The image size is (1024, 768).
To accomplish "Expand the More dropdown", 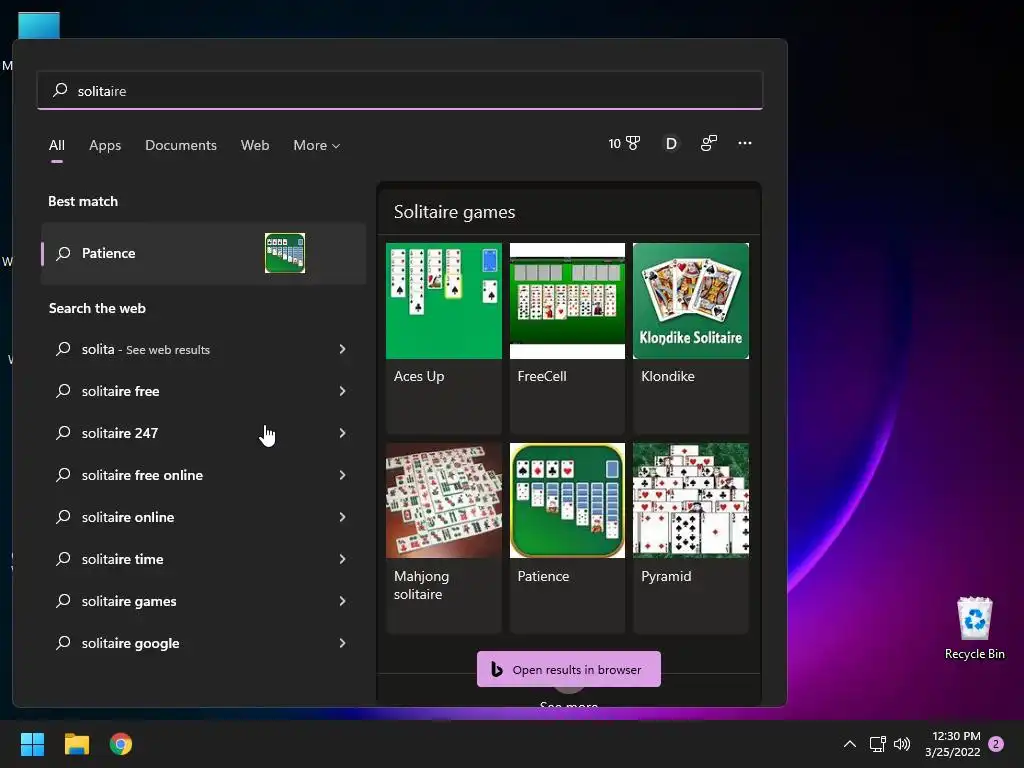I will coord(317,146).
